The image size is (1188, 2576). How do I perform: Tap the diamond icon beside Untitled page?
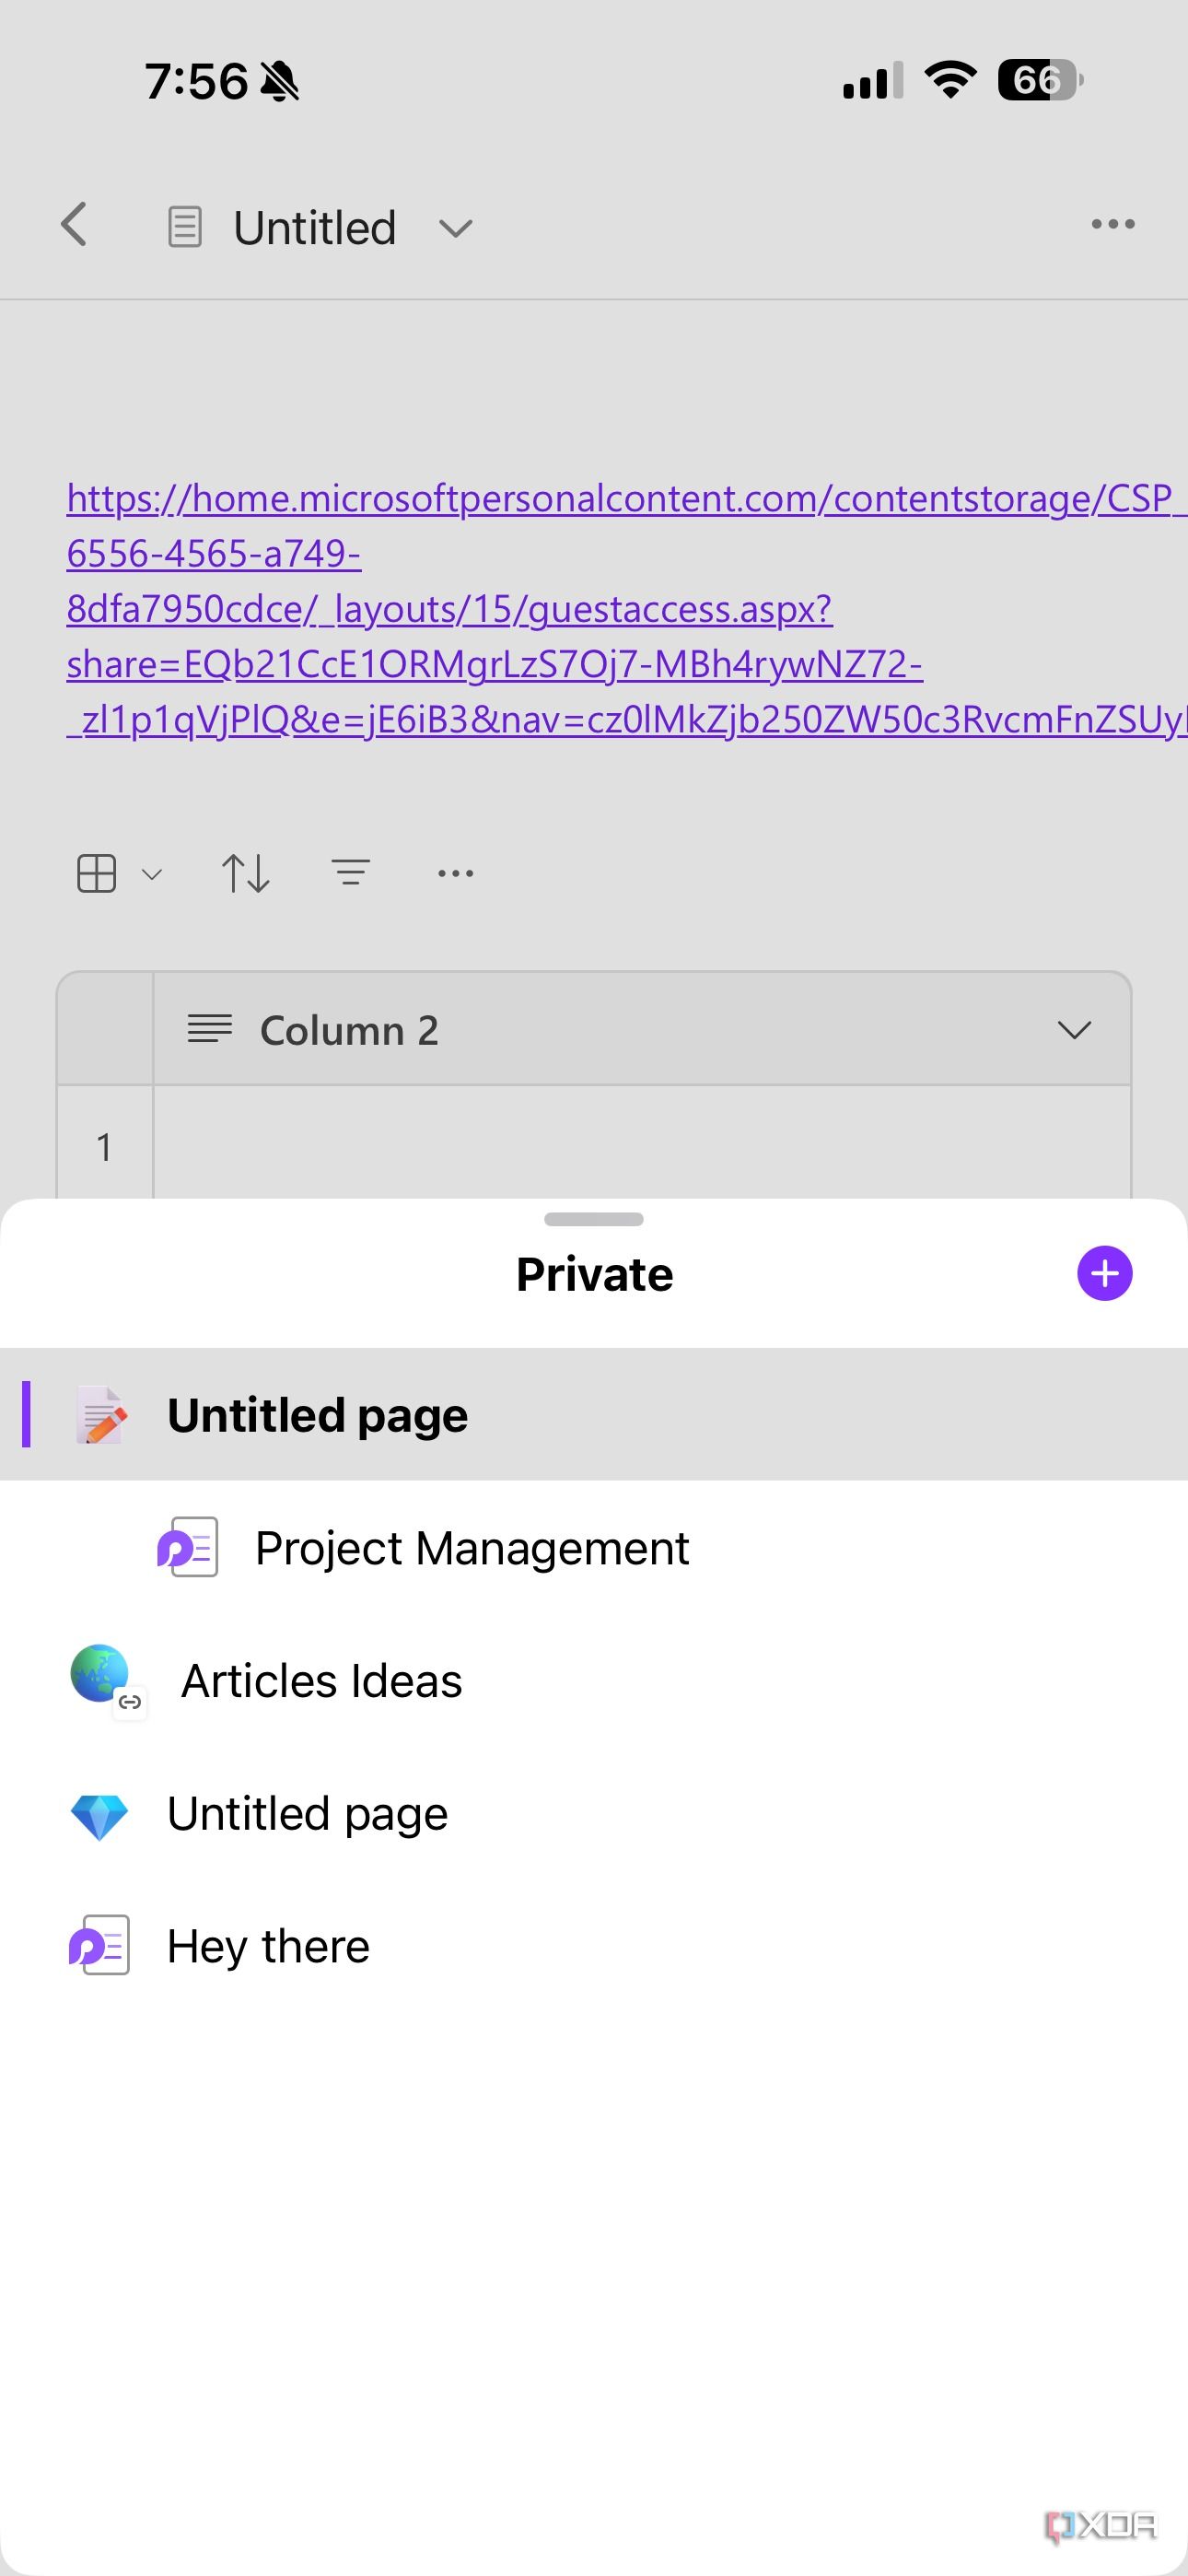[x=100, y=1814]
